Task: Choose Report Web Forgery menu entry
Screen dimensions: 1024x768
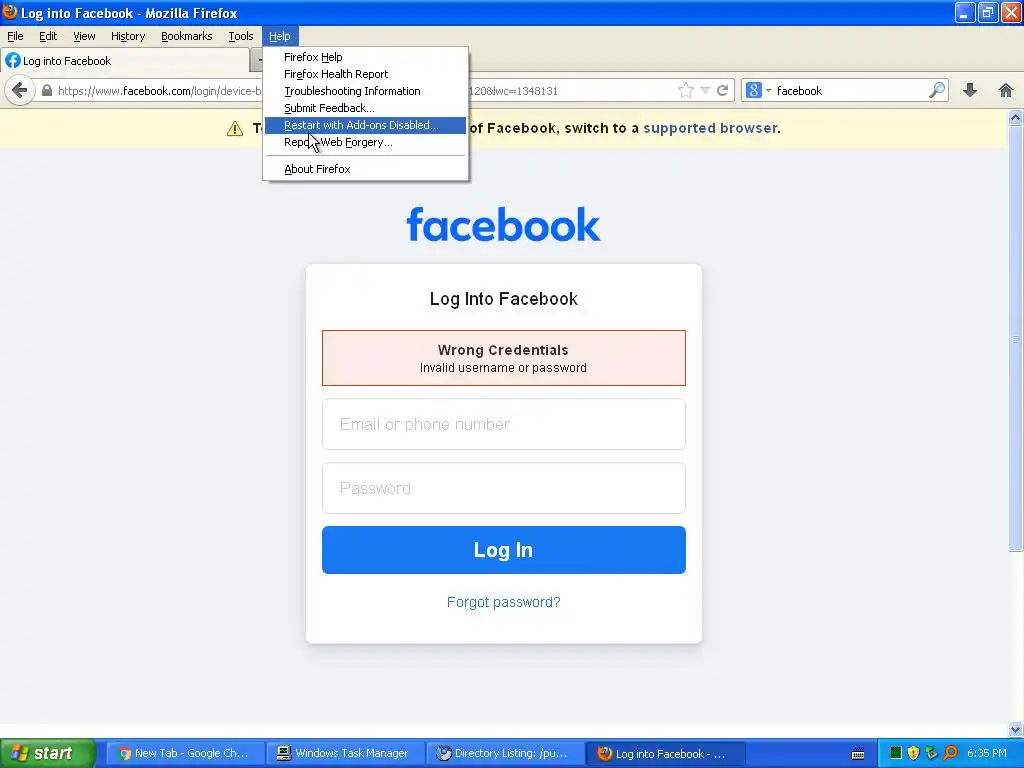Action: (x=365, y=142)
